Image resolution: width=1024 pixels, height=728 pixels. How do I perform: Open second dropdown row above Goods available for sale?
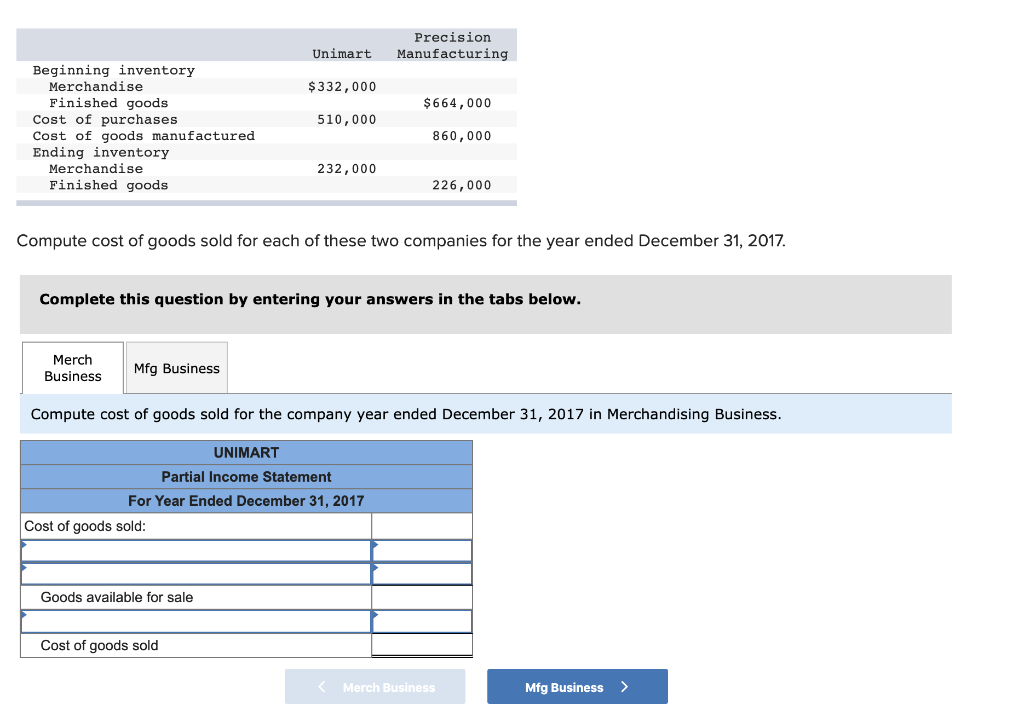point(196,574)
